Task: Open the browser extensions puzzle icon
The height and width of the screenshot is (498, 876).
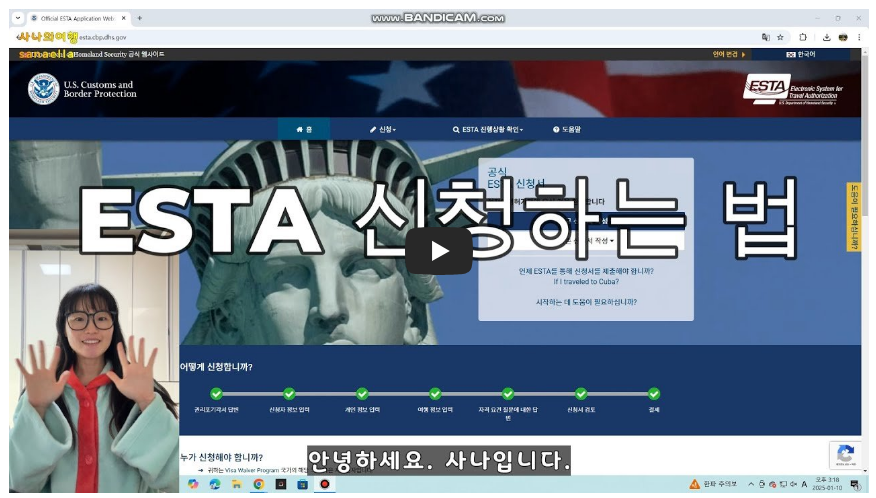Action: tap(803, 37)
